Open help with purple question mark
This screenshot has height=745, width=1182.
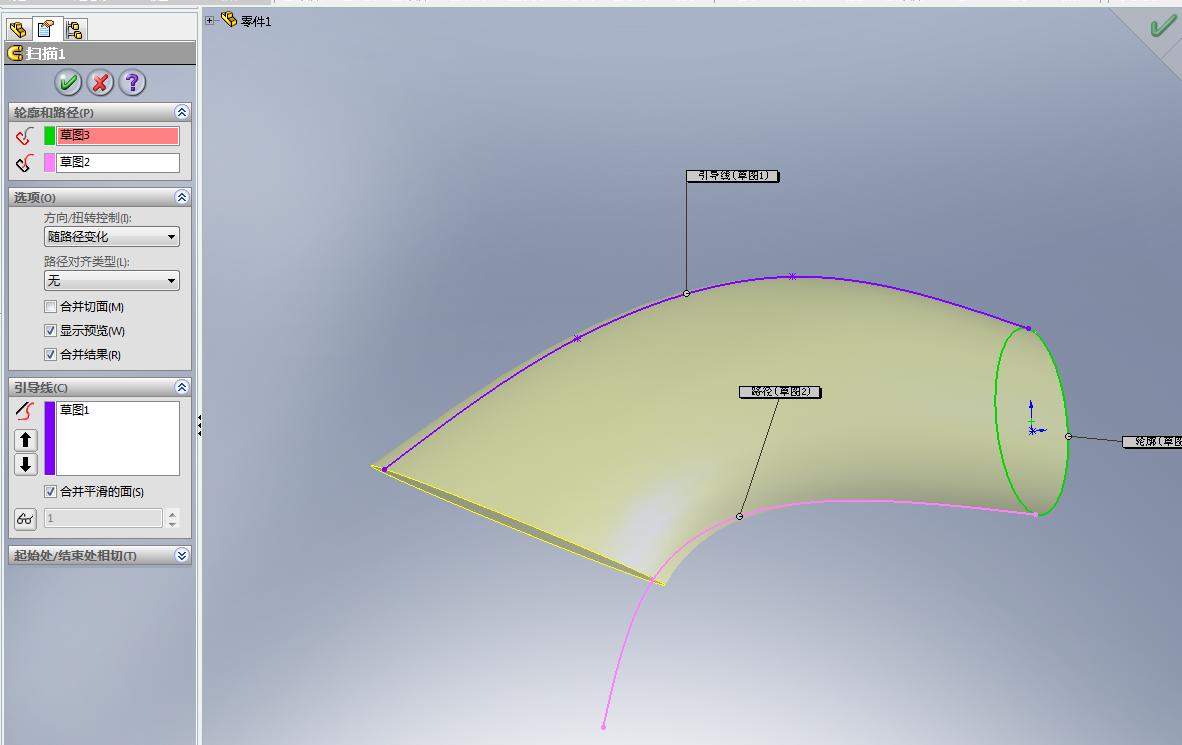tap(133, 82)
